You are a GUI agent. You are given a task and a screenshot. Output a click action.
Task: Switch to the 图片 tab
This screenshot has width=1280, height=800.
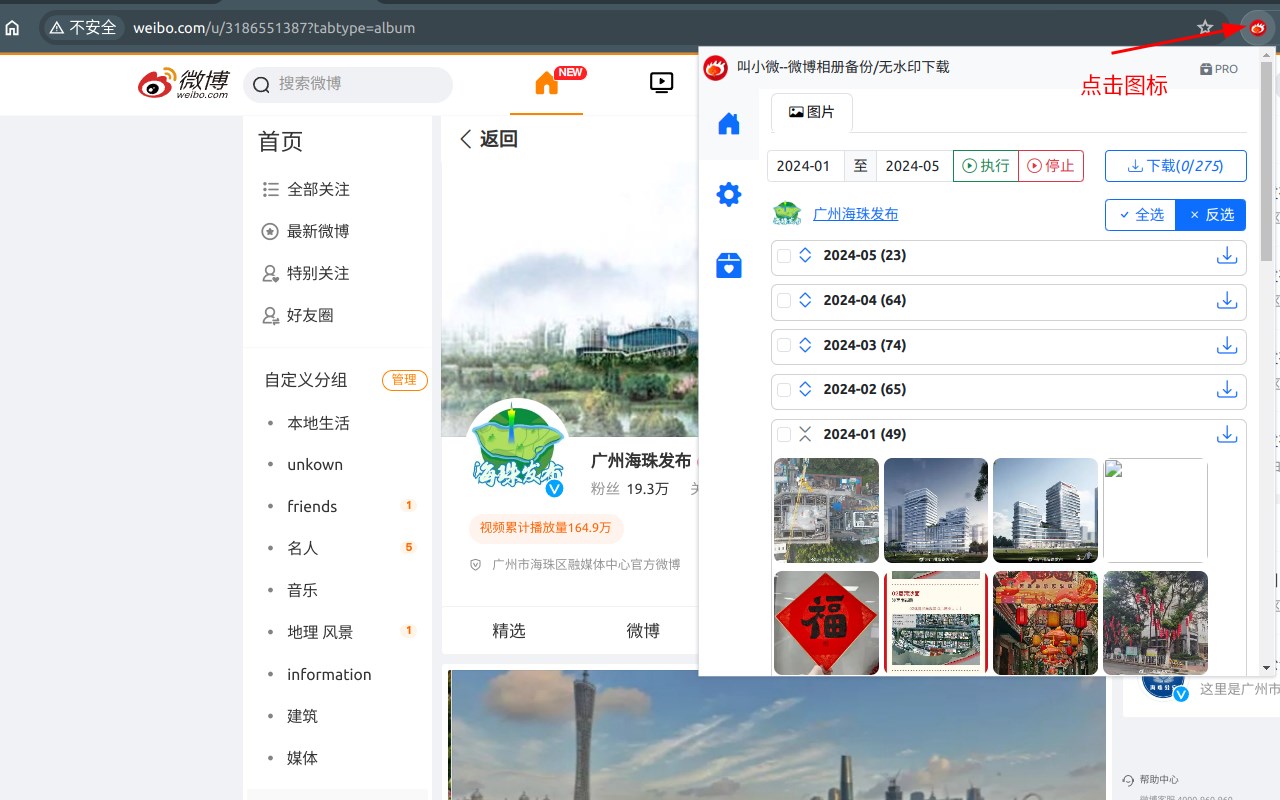point(812,113)
